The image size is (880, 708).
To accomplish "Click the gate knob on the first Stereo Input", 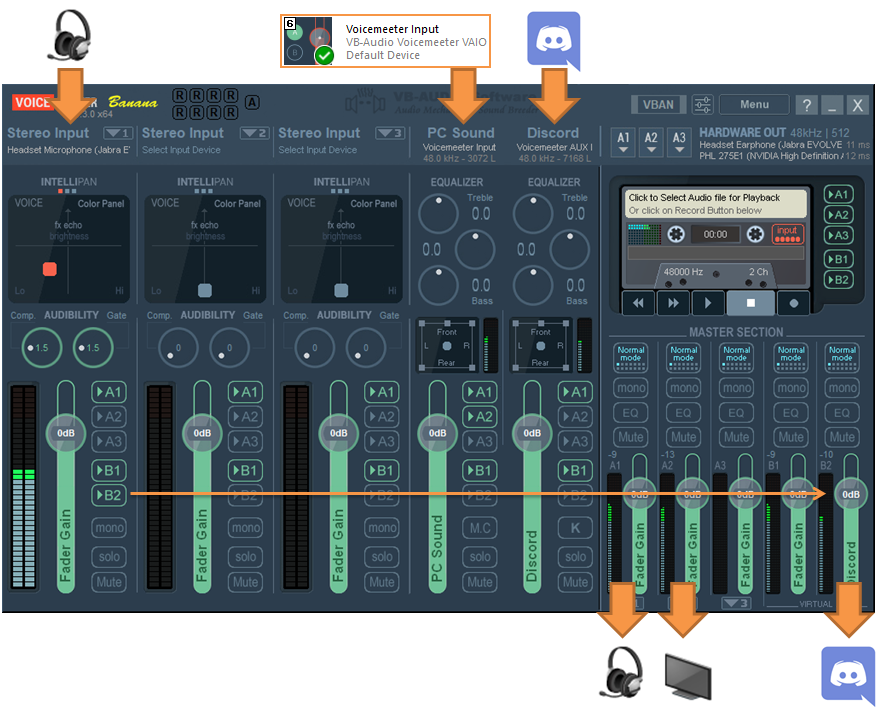I will click(x=93, y=348).
